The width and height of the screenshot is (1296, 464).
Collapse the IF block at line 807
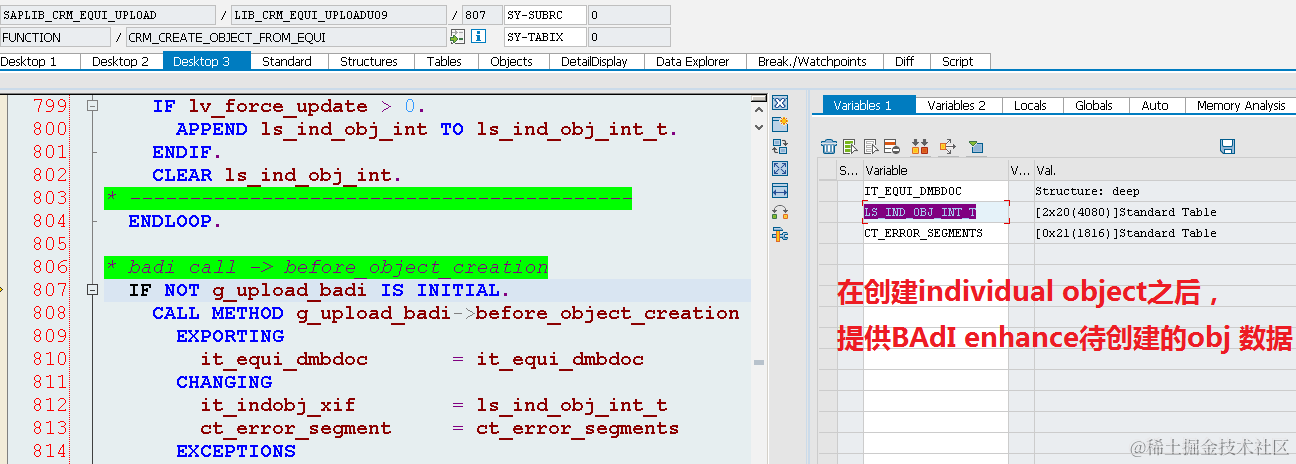coord(92,290)
